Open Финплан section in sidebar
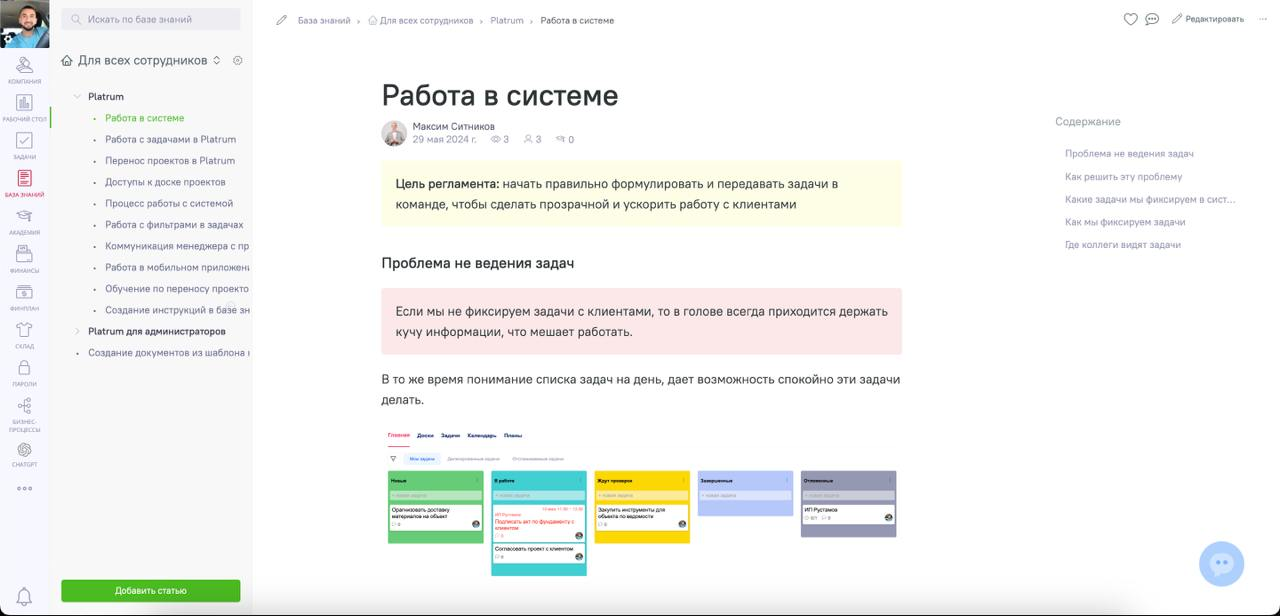 click(25, 297)
